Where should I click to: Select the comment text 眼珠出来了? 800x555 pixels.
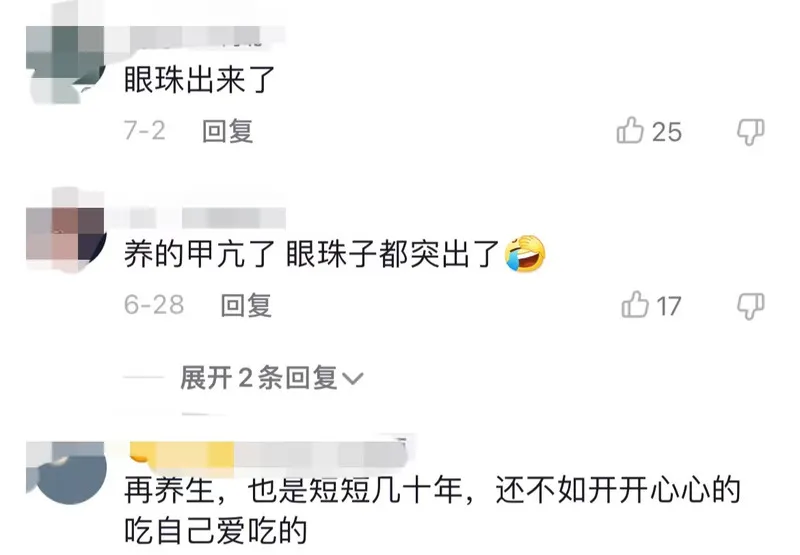tap(199, 80)
